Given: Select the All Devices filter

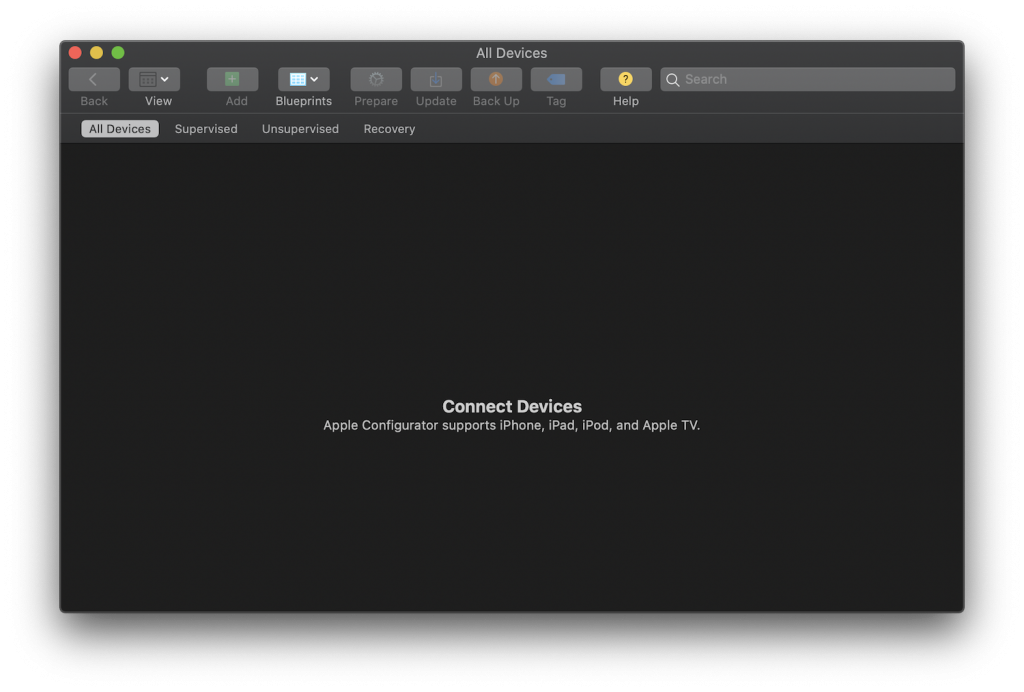Looking at the screenshot, I should click(x=119, y=128).
